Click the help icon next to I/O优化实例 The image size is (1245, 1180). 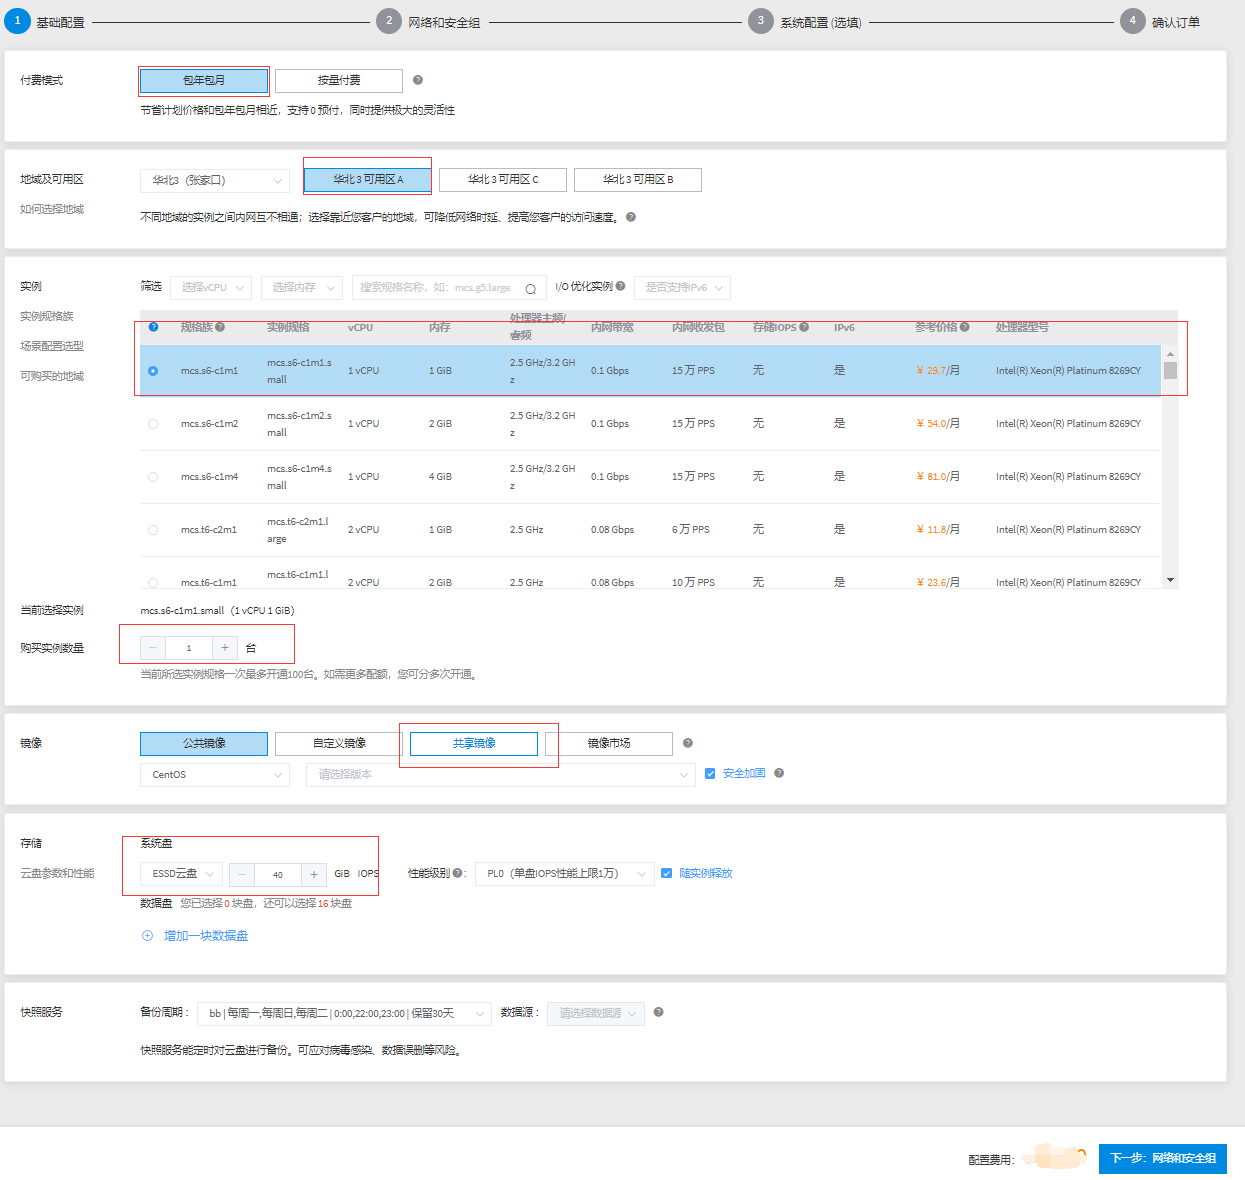click(x=621, y=286)
